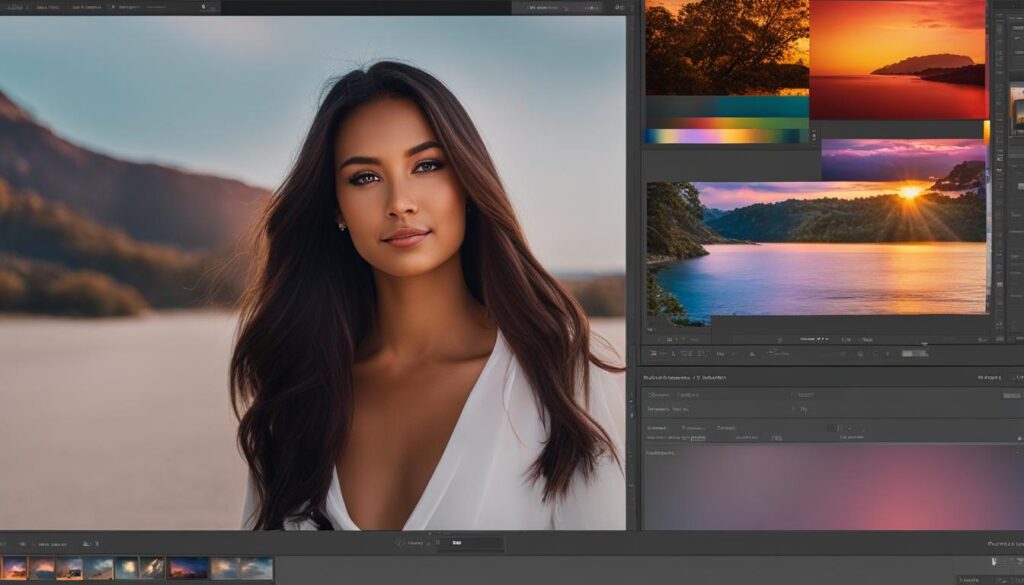1024x585 pixels.
Task: Click the dark input field in bottom bar
Action: 470,543
